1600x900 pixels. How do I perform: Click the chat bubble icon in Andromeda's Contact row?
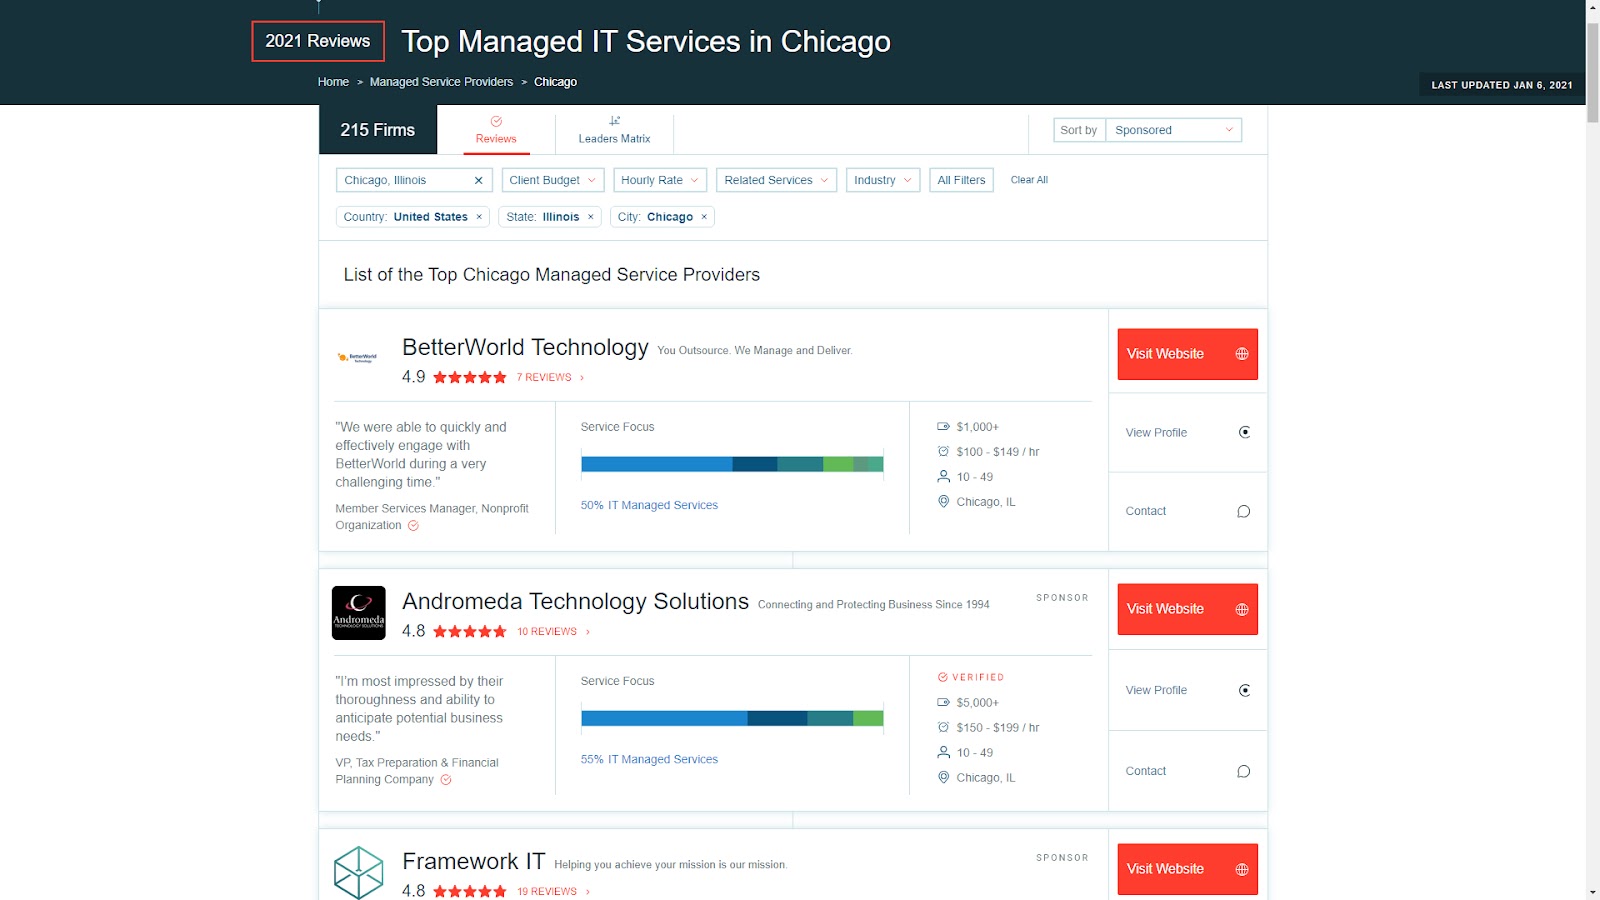tap(1244, 771)
